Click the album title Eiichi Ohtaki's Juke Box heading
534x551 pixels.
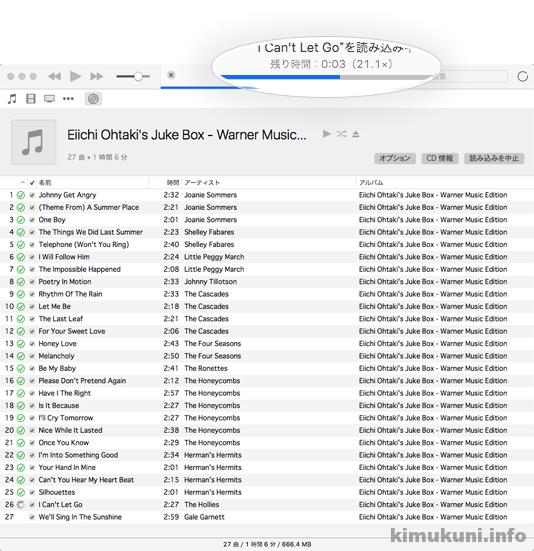187,135
